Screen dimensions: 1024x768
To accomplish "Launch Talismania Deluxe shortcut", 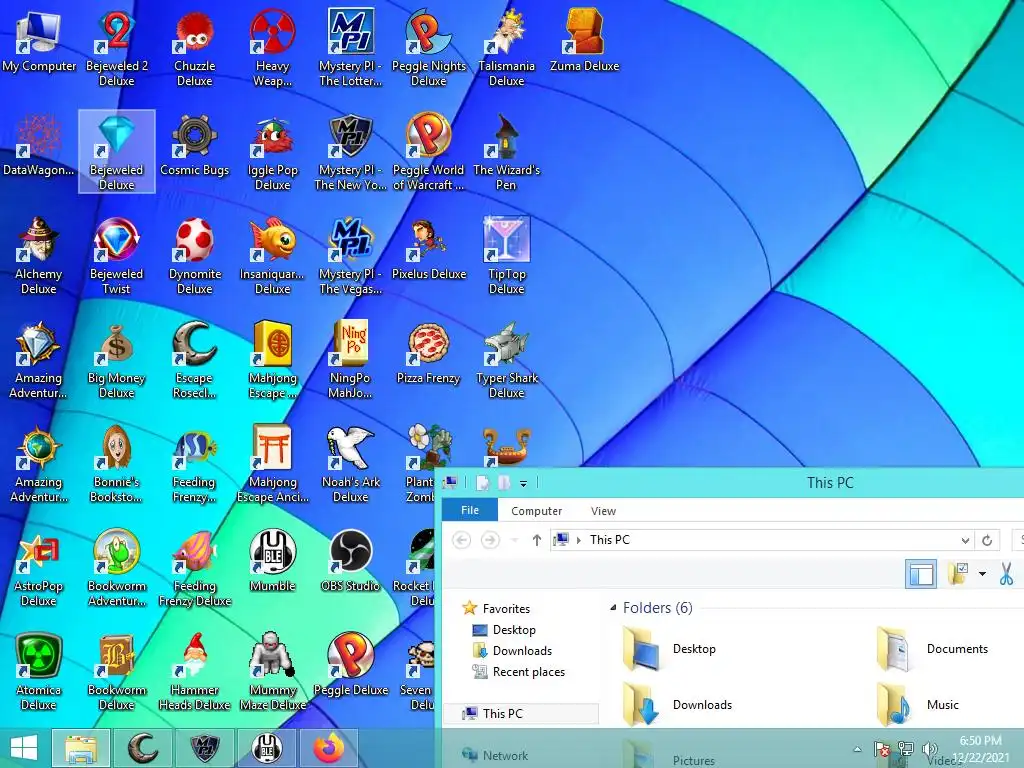I will coord(507,47).
